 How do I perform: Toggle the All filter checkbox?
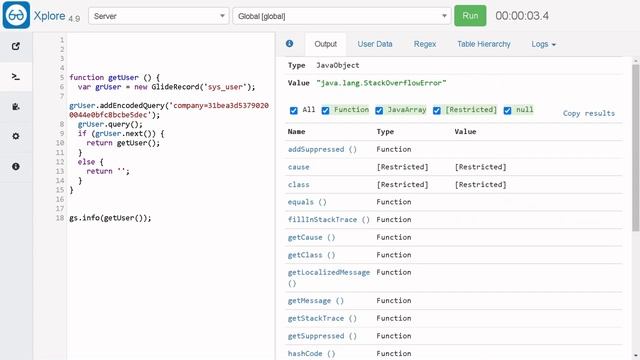click(293, 111)
